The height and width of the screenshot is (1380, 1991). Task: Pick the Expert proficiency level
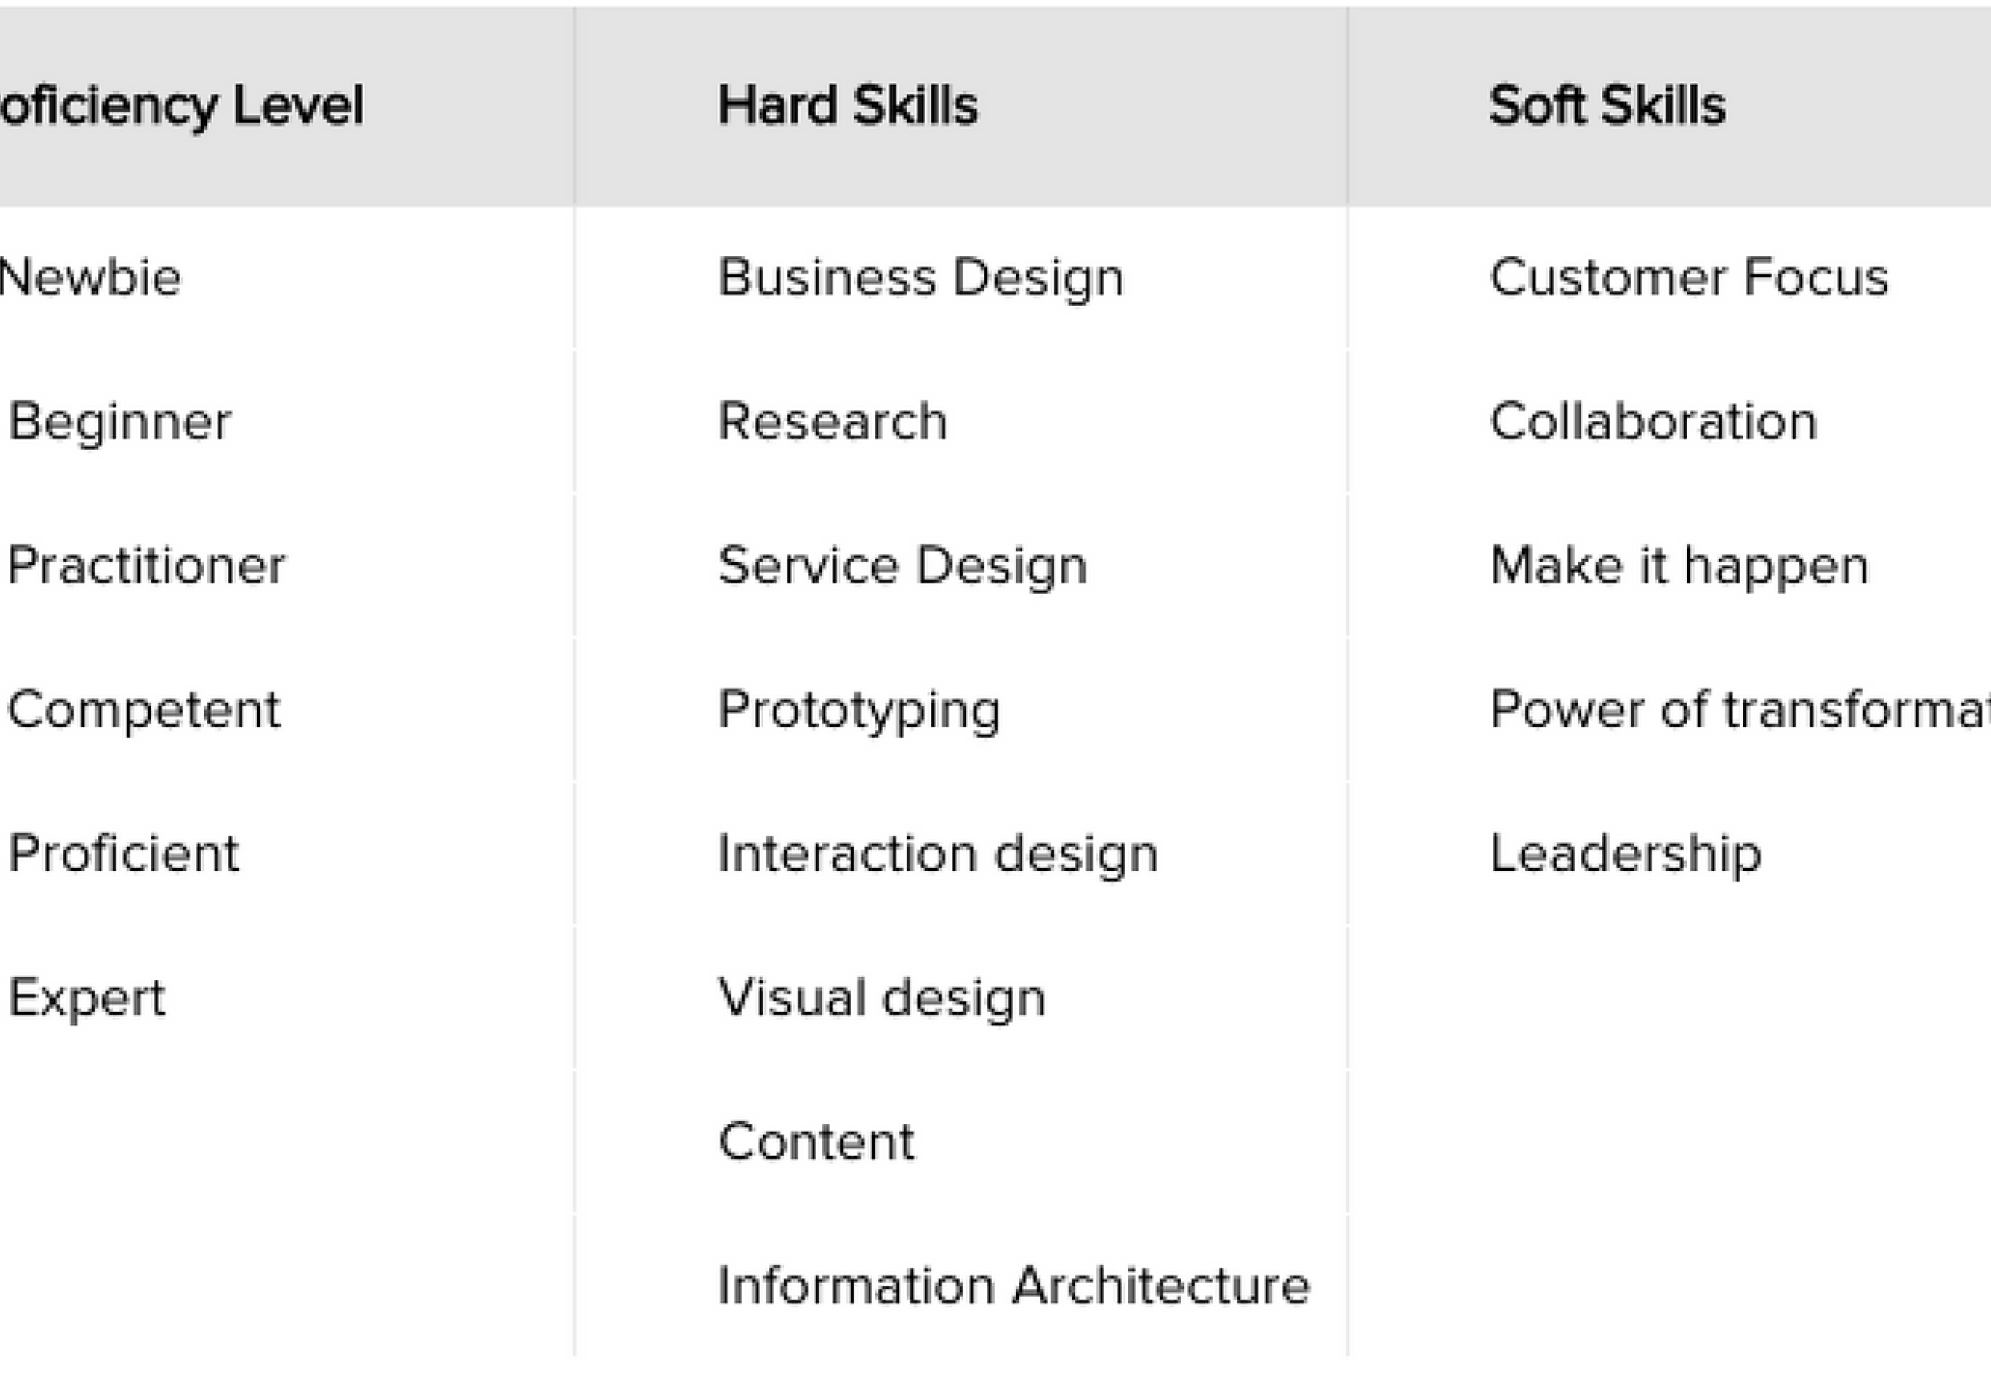(x=87, y=997)
